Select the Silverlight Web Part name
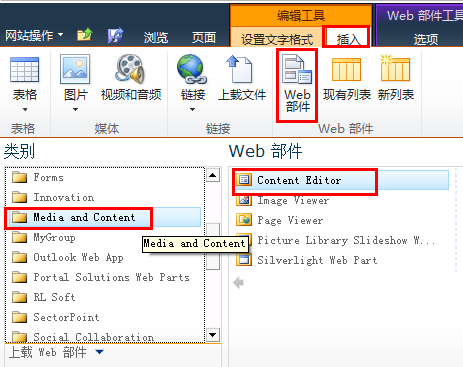 317,260
